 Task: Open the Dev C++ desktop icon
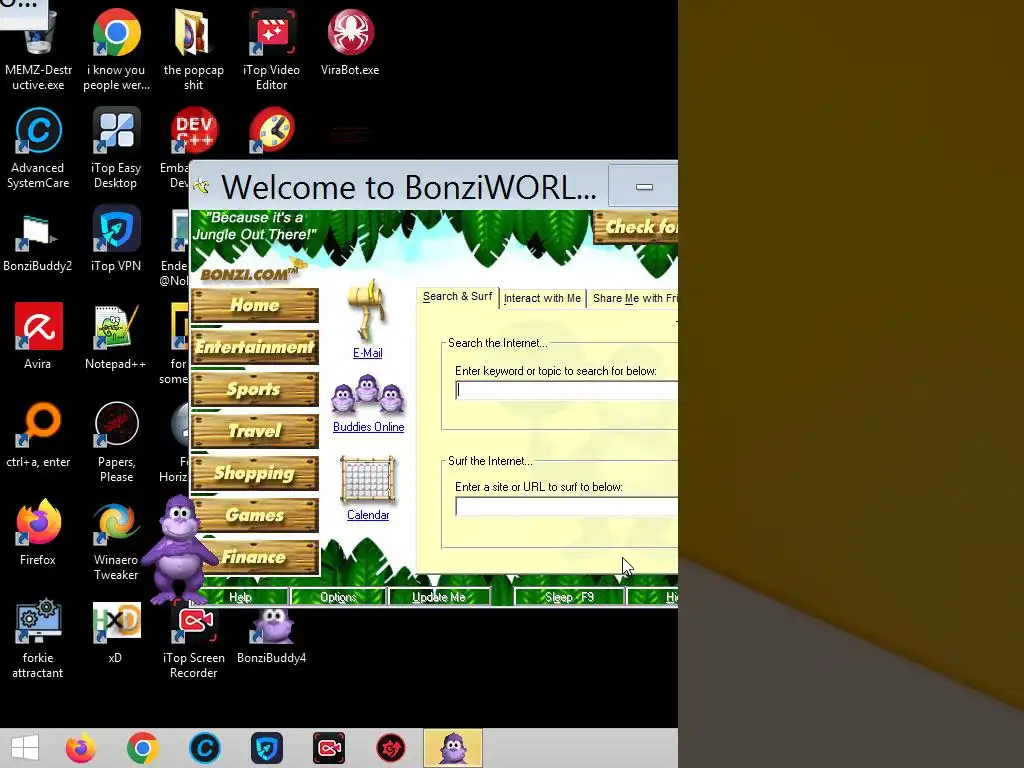[193, 131]
